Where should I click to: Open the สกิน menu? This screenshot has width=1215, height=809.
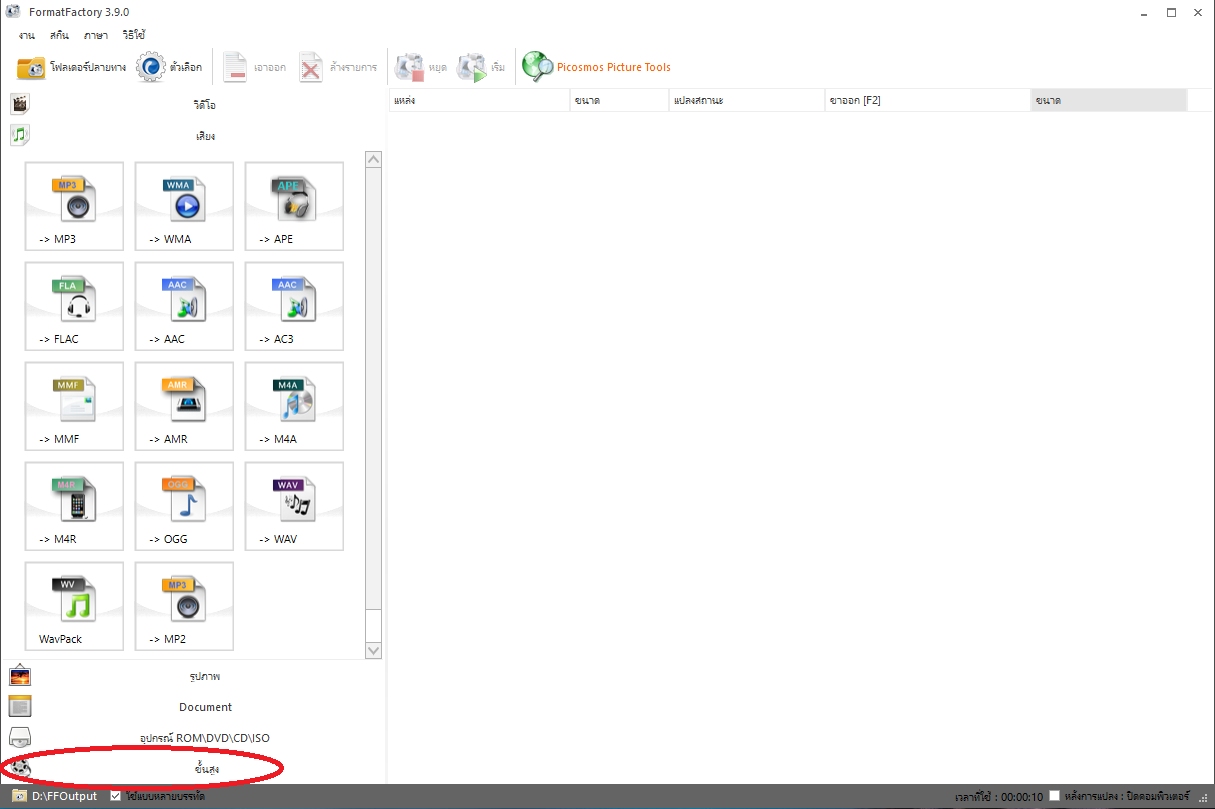click(x=59, y=35)
